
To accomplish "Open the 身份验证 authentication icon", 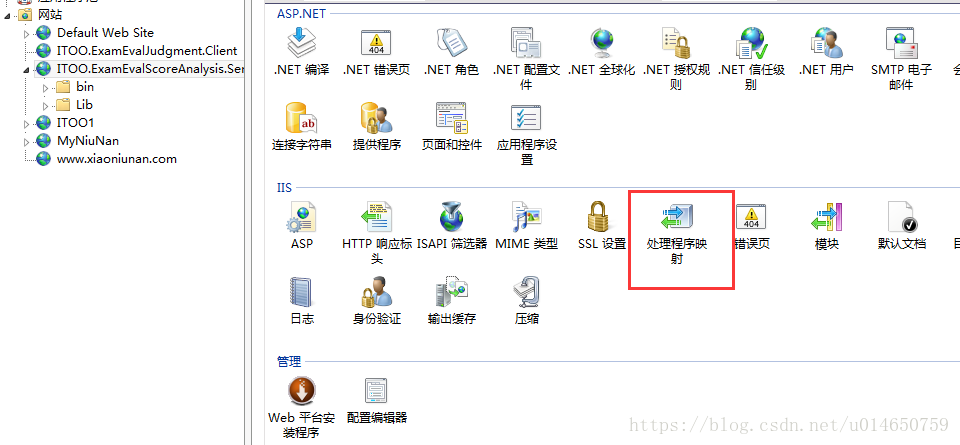I will [376, 301].
